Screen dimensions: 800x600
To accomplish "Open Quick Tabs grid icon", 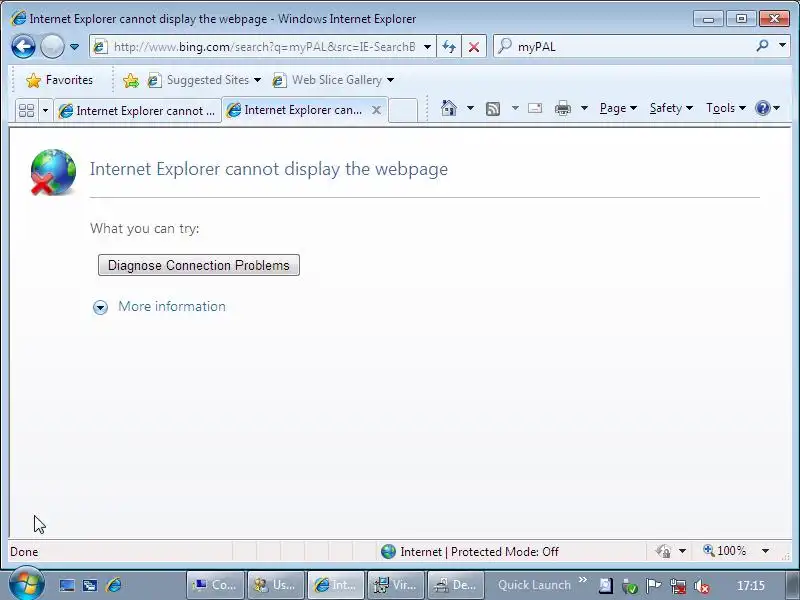I will click(26, 110).
